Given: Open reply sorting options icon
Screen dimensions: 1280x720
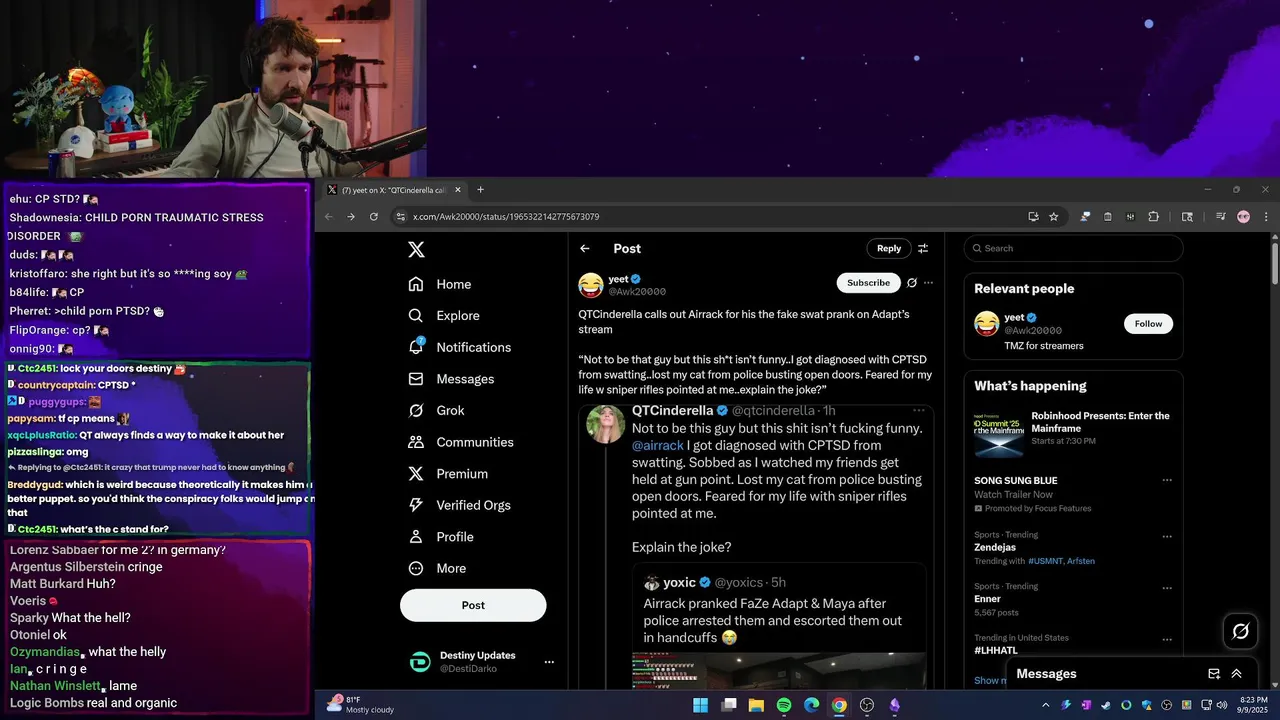Looking at the screenshot, I should 923,249.
